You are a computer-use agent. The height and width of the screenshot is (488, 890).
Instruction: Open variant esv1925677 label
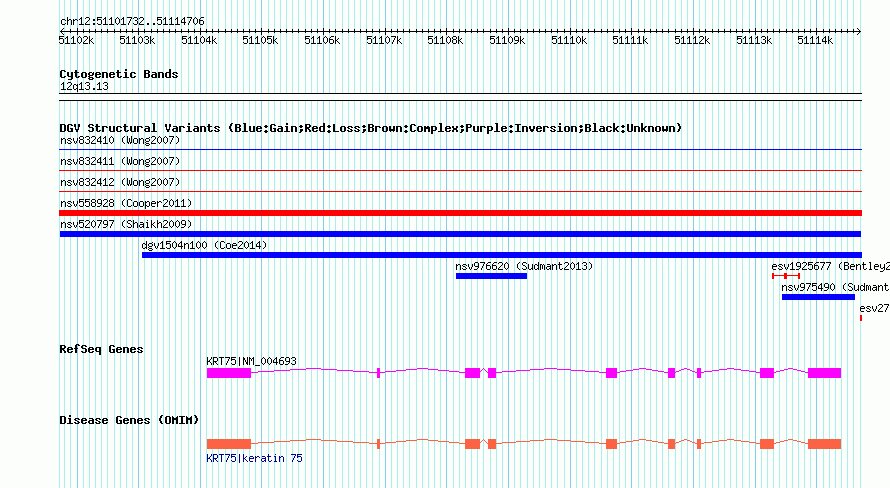[x=830, y=267]
